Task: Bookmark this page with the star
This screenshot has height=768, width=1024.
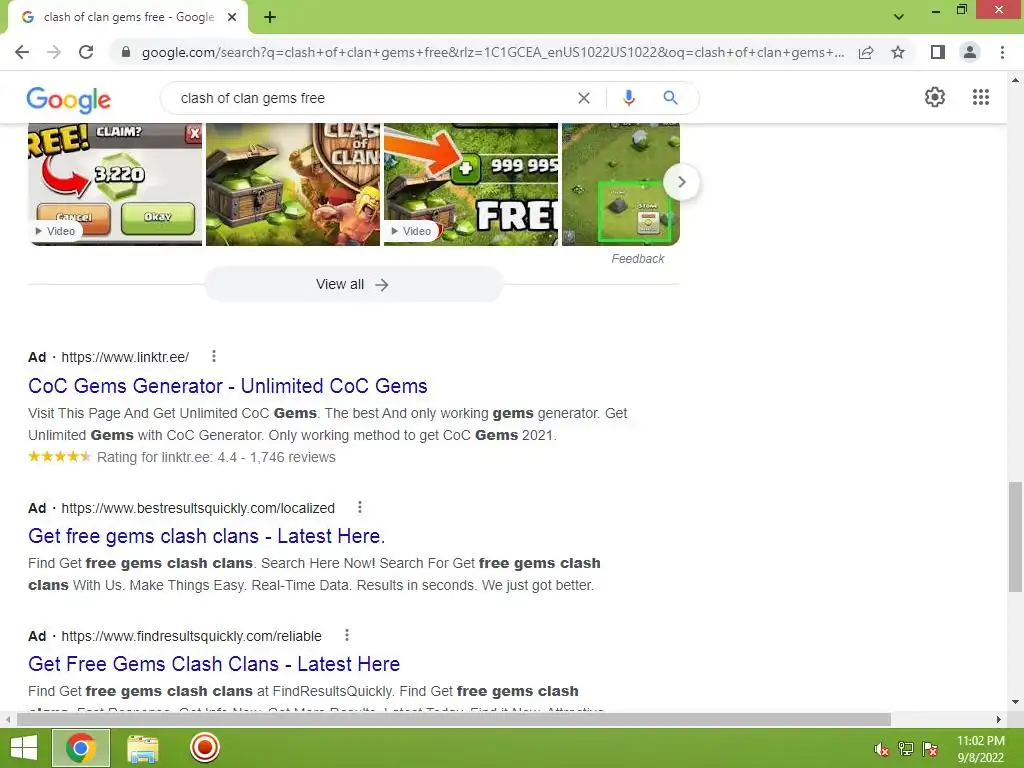Action: [898, 52]
